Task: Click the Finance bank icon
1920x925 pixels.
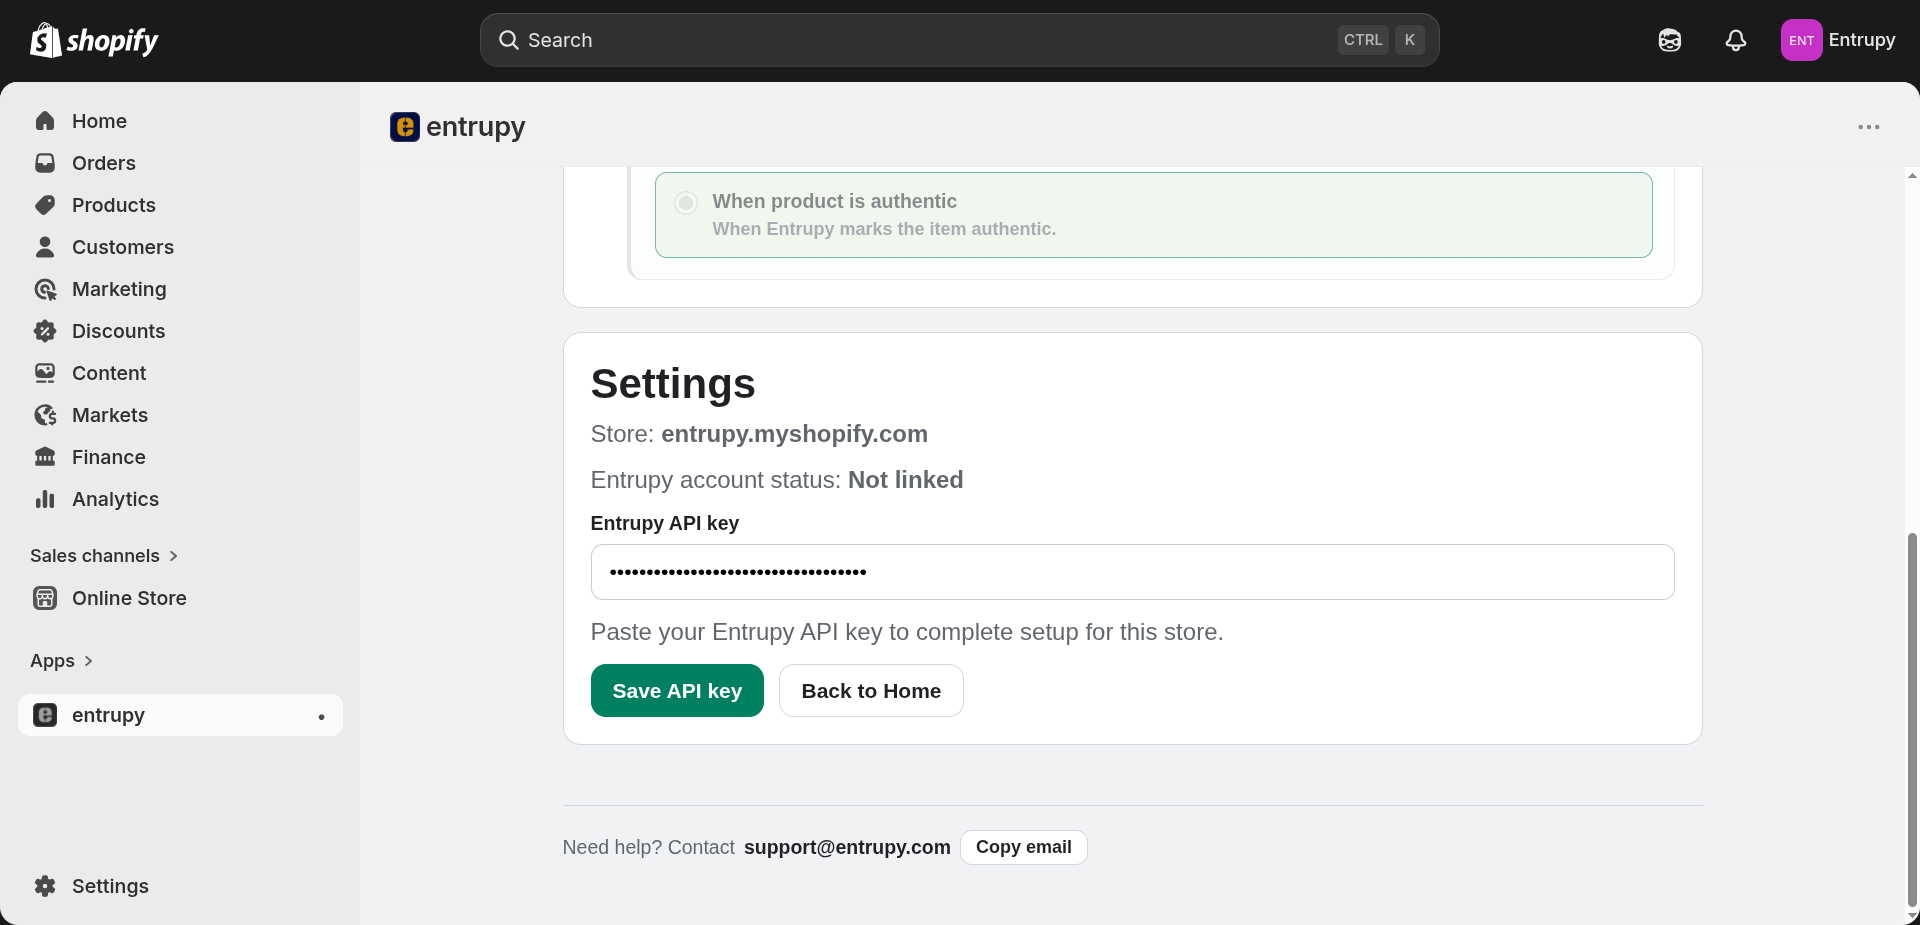Action: [x=45, y=457]
